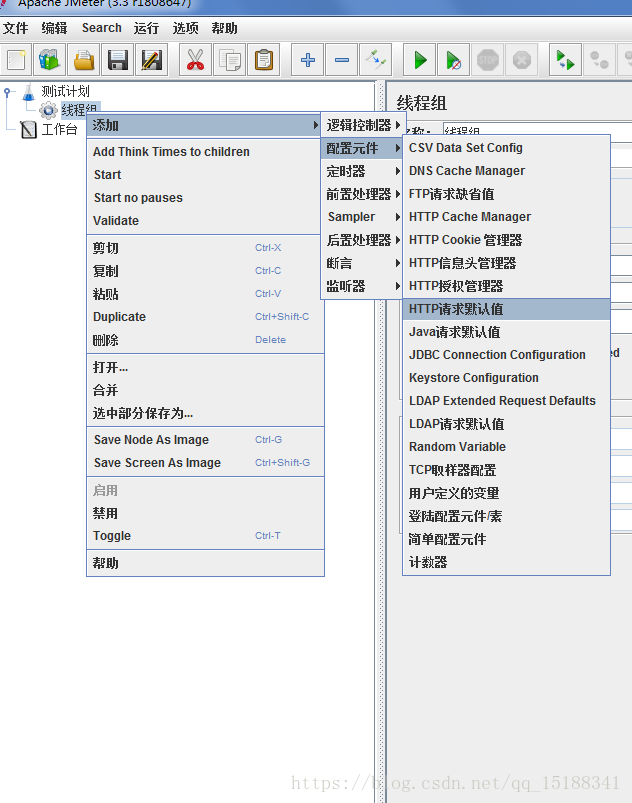This screenshot has width=632, height=803.
Task: Open the 帮助 menu in the menu bar
Action: click(224, 28)
